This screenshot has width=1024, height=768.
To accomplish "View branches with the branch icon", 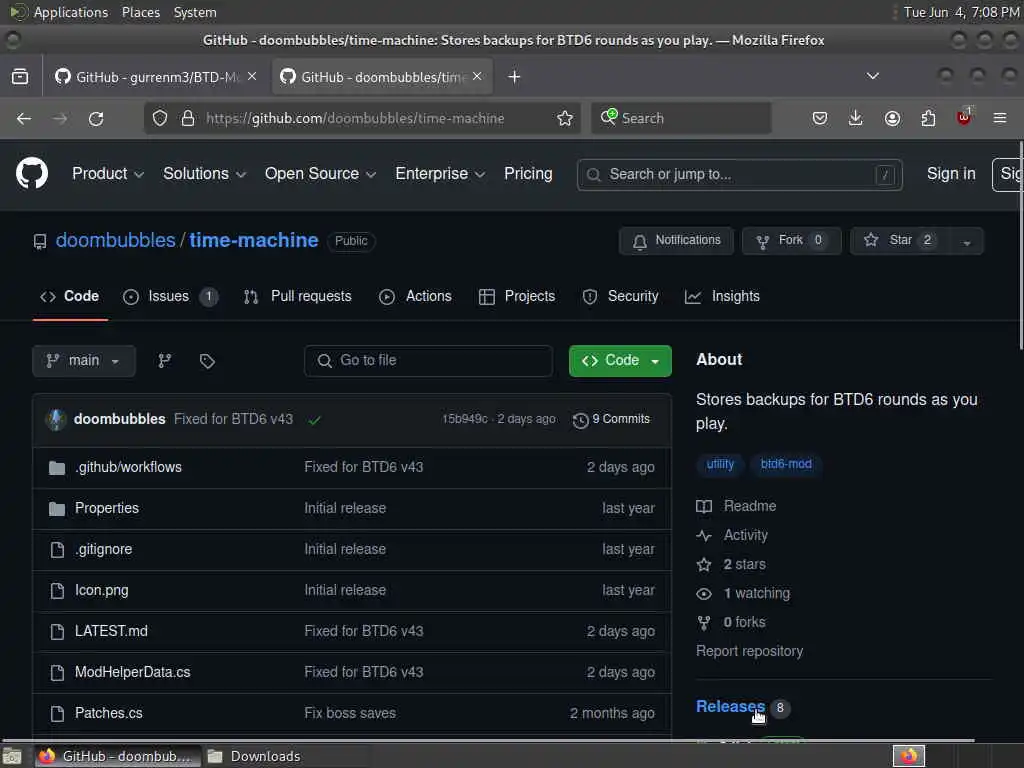I will (x=165, y=360).
